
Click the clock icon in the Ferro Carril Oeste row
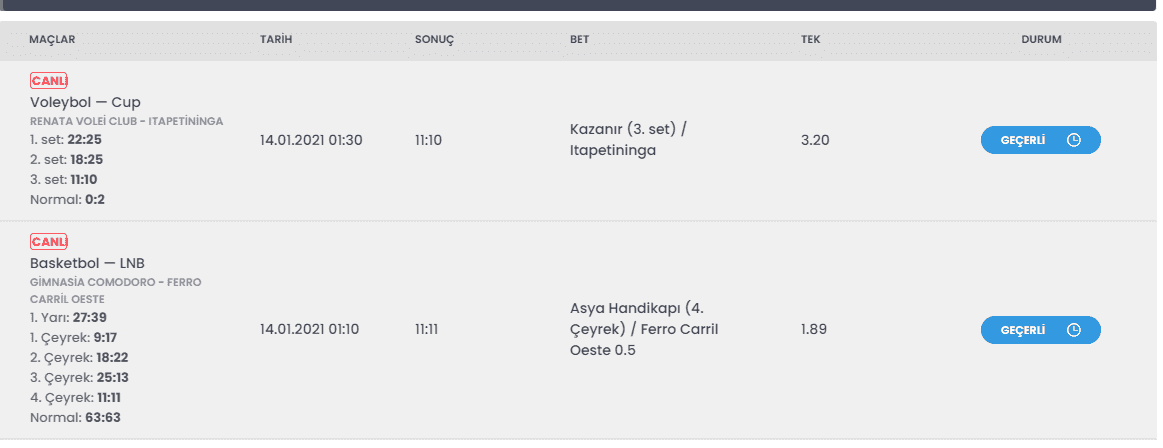[x=1073, y=330]
